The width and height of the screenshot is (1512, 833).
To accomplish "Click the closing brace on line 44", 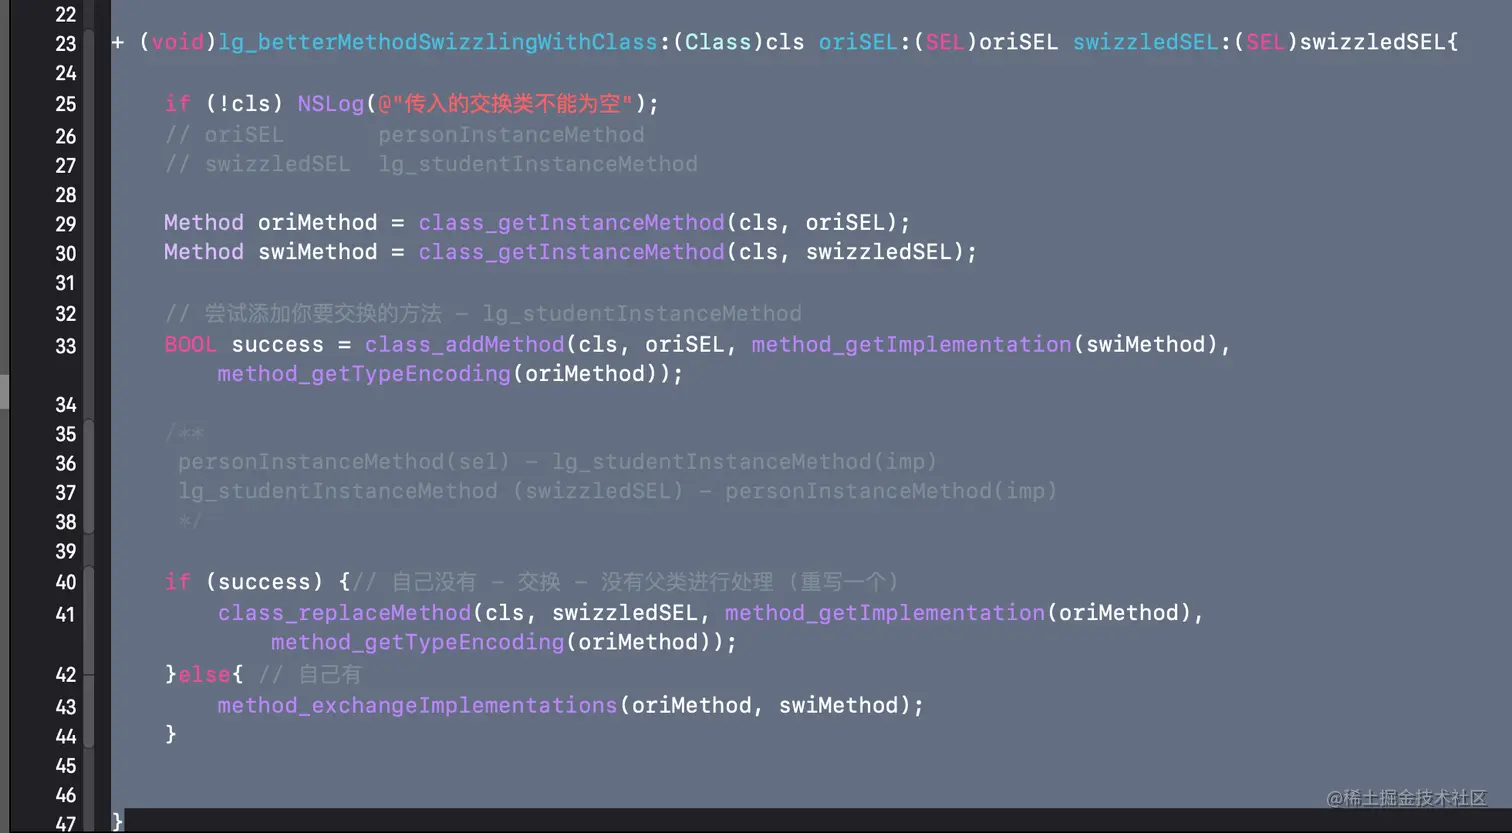I will [x=171, y=735].
